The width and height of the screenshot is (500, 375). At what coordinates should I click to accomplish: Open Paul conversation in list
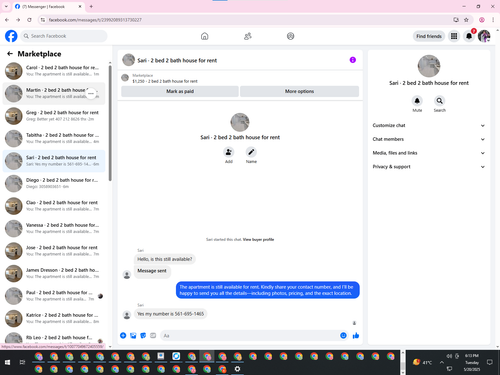pos(54,296)
